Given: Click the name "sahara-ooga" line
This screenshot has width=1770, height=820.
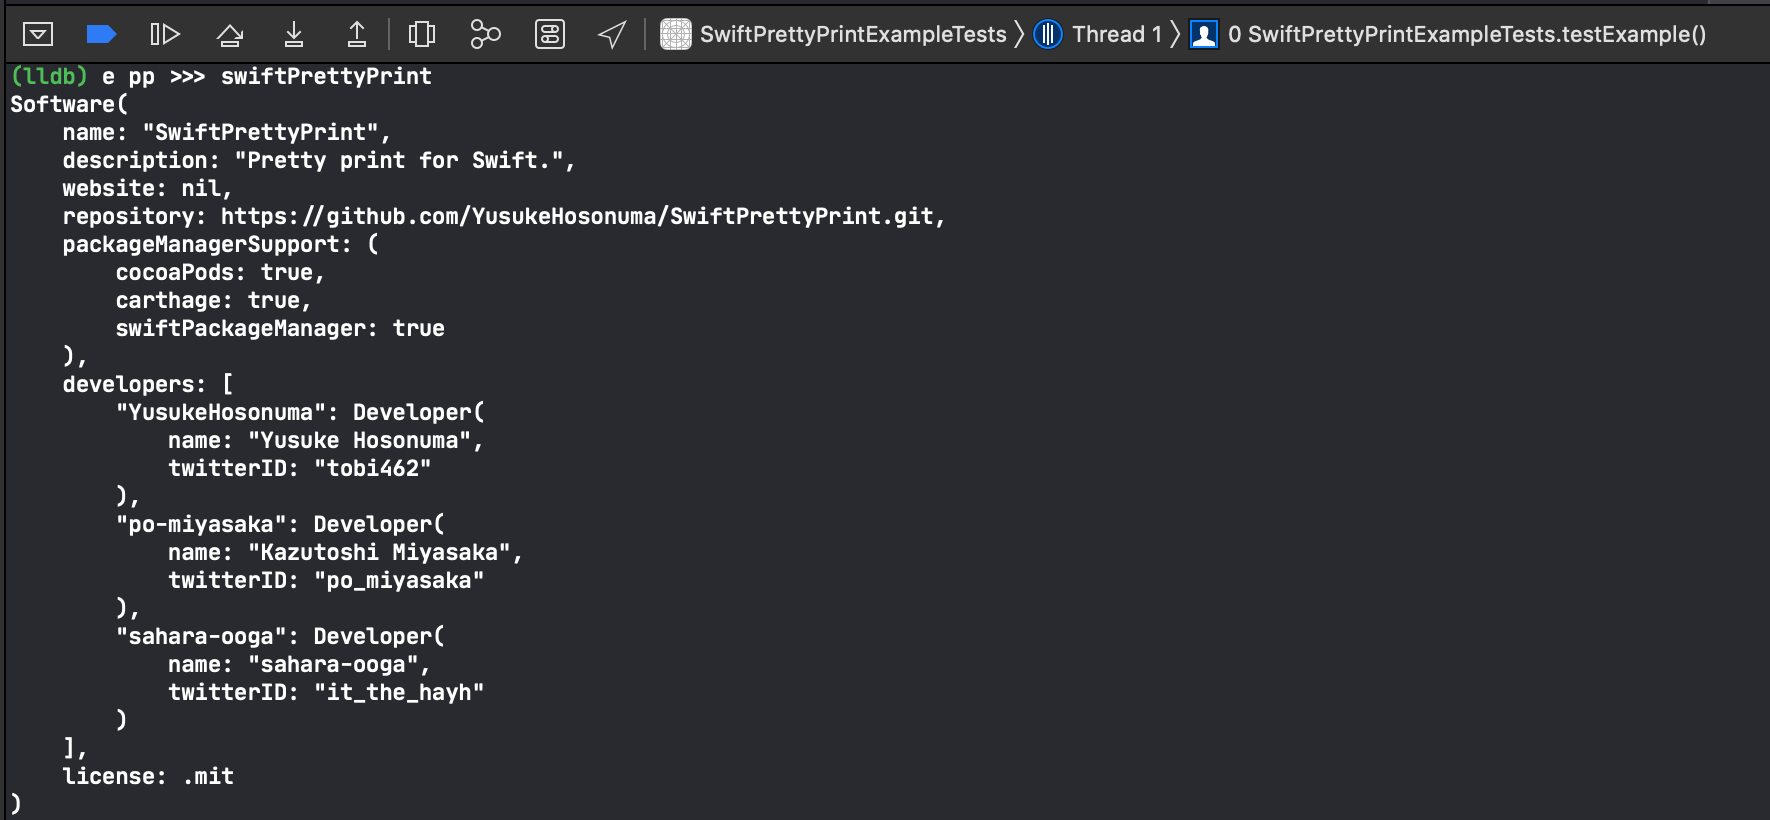Looking at the screenshot, I should pos(299,664).
